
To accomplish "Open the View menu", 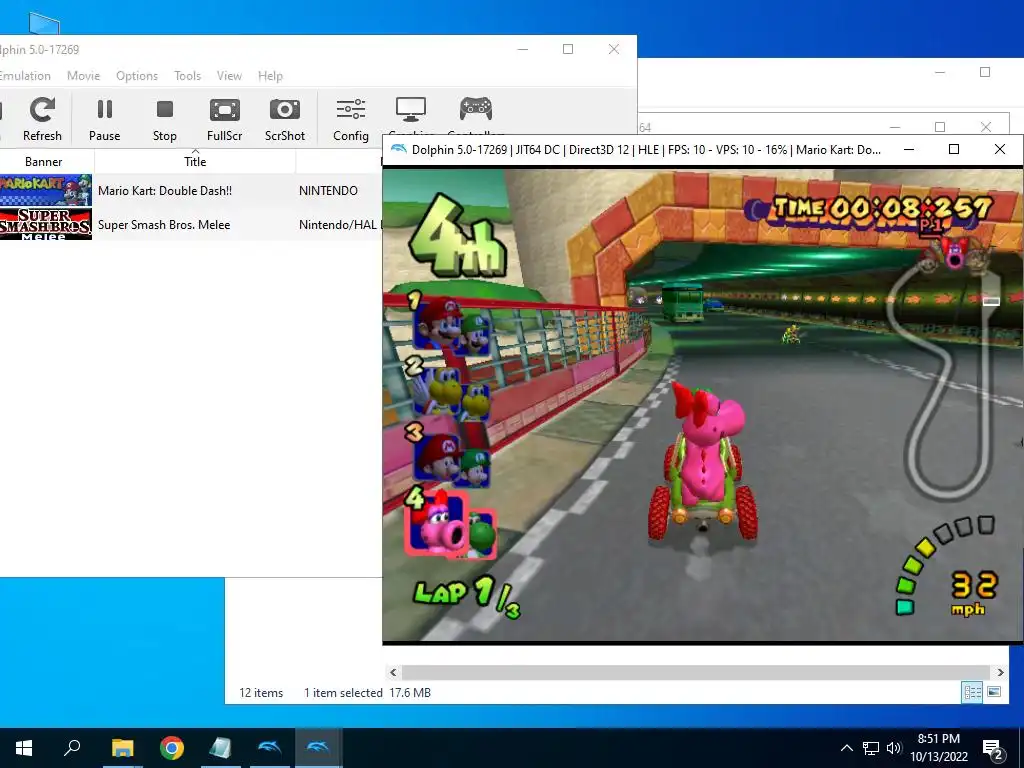I will coord(229,76).
